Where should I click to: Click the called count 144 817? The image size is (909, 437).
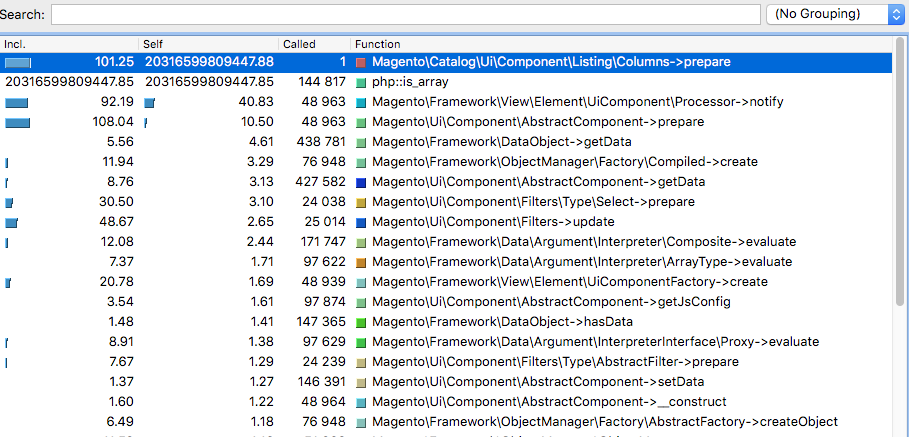322,82
